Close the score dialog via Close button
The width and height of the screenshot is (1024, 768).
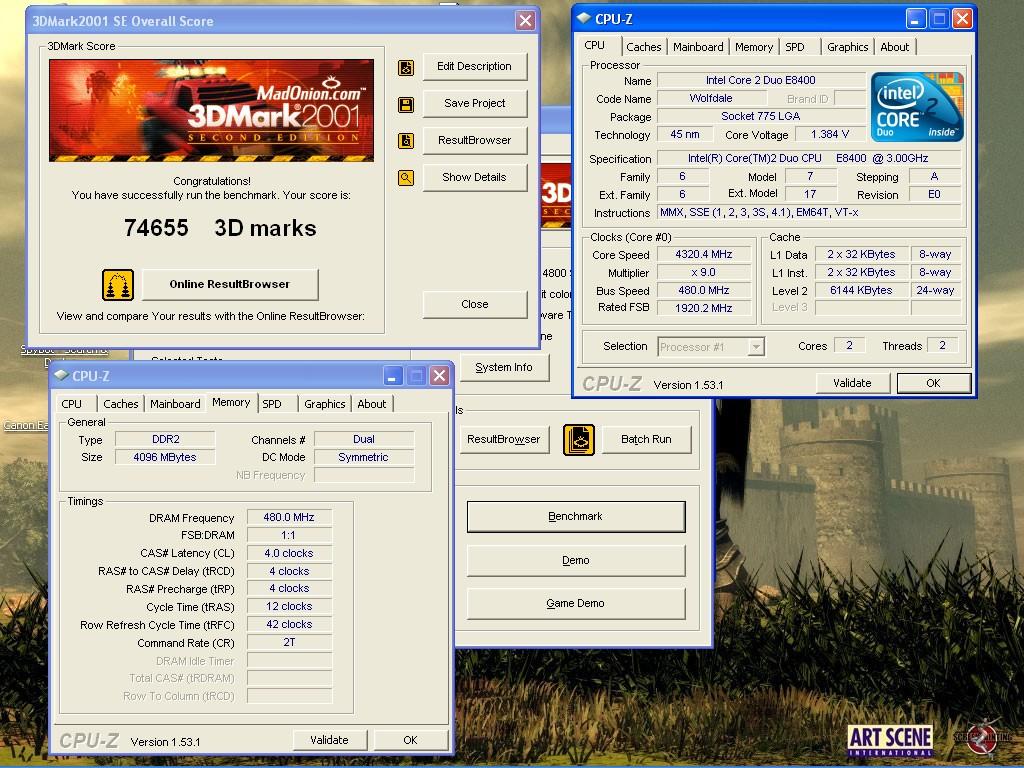pos(474,304)
